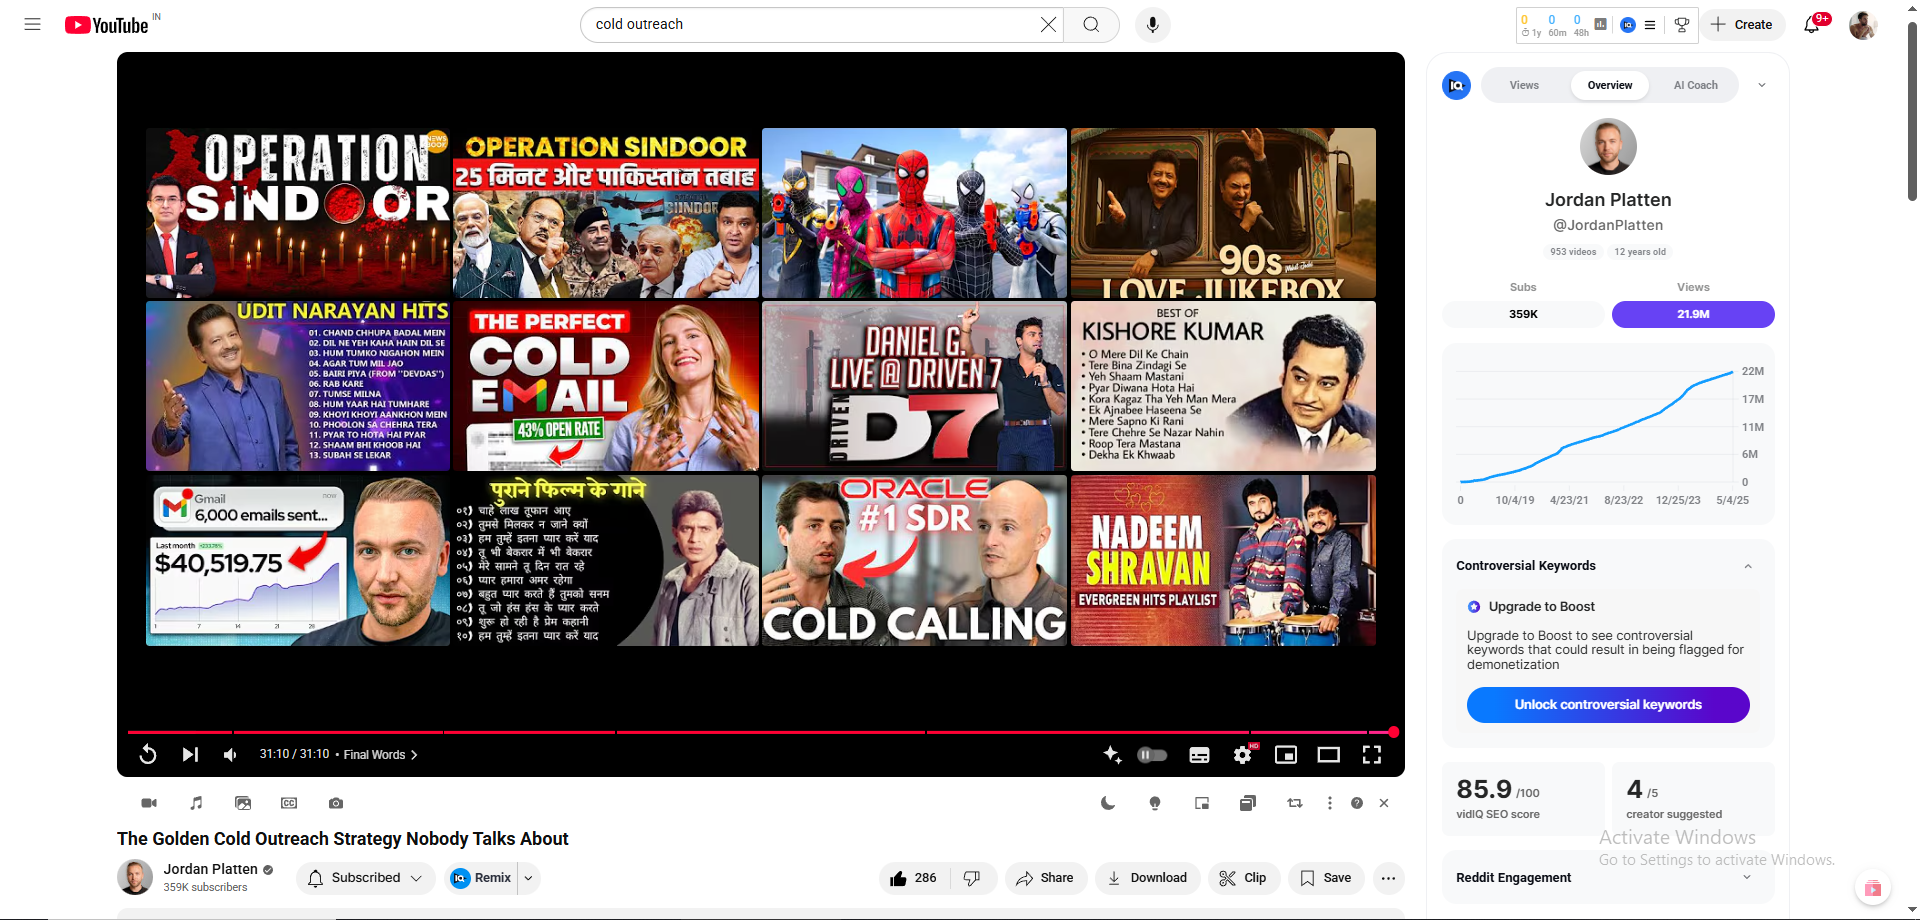This screenshot has width=1920, height=920.
Task: Switch to the Views tab
Action: tap(1524, 85)
